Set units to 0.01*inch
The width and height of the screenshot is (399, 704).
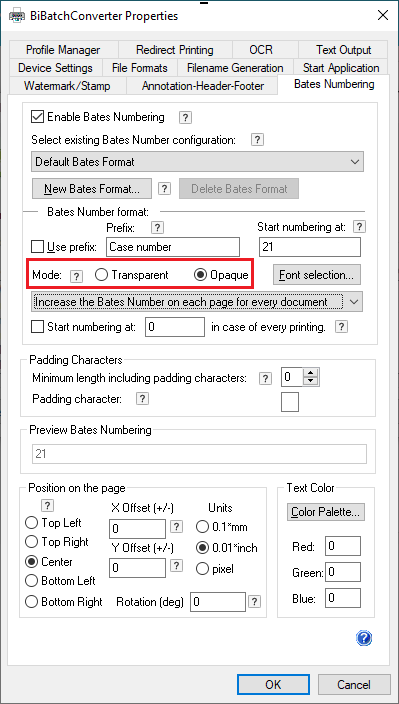203,548
